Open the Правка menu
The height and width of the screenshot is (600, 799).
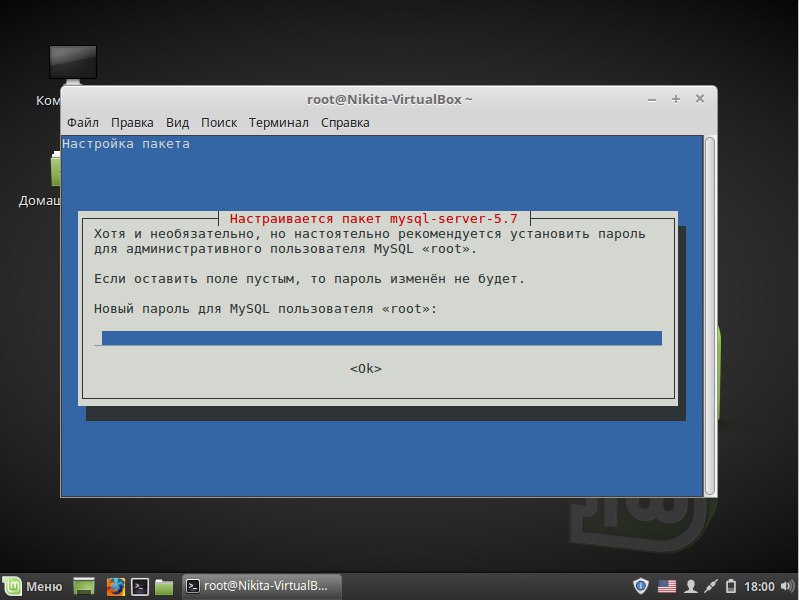132,123
